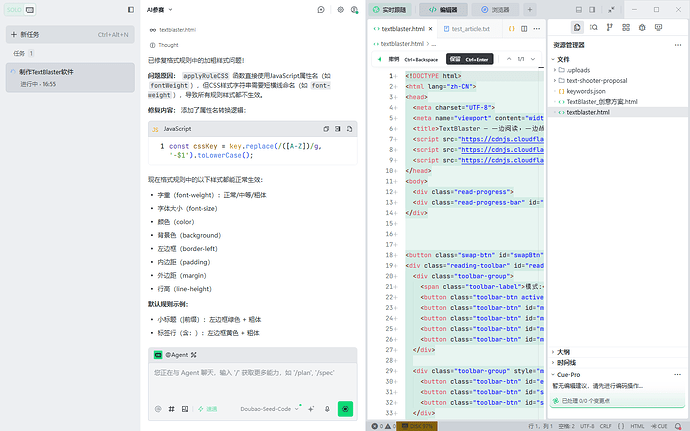Screen dimensions: 690x431
Task: Click the 保留 keep changes button
Action: [x=470, y=59]
